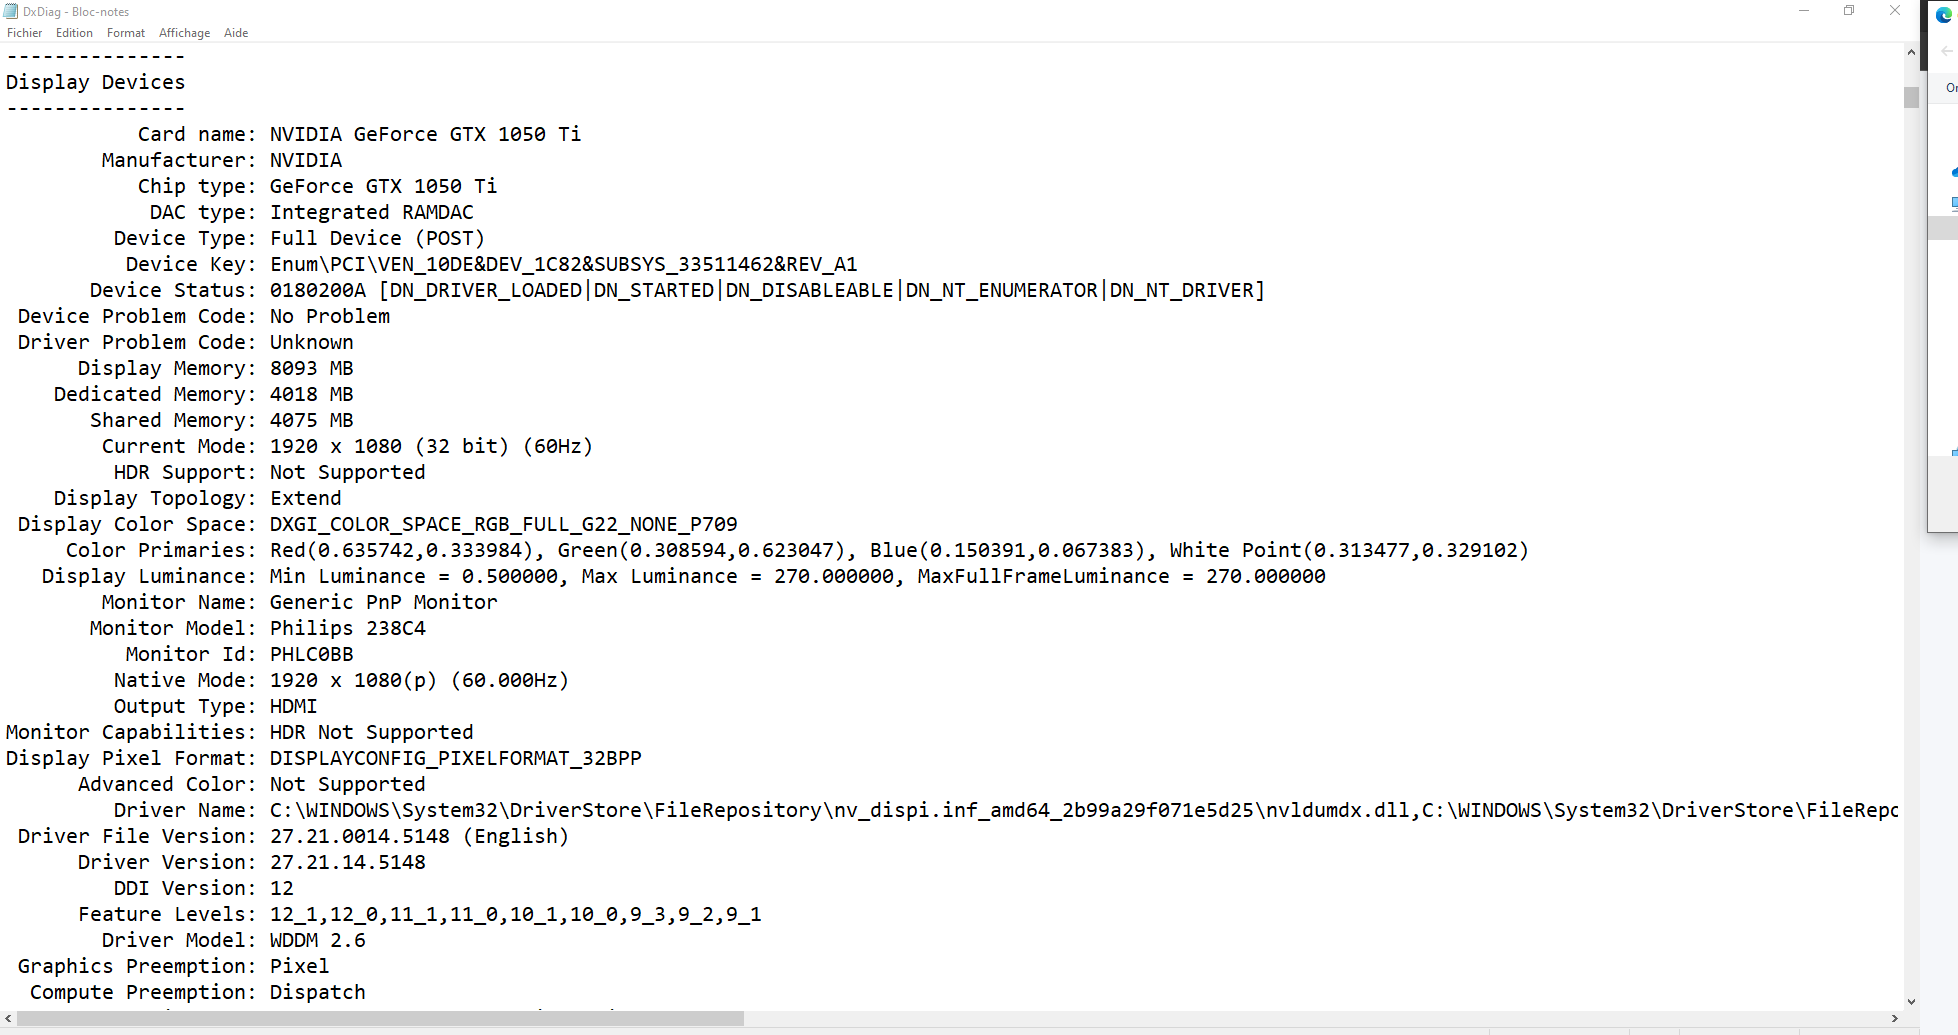Open the Fichier menu

coord(25,33)
